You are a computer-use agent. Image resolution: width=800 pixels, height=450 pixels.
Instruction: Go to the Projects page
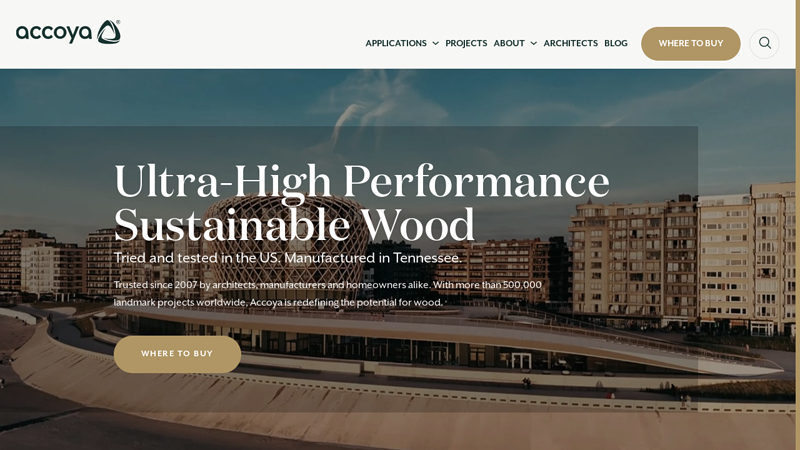(466, 43)
